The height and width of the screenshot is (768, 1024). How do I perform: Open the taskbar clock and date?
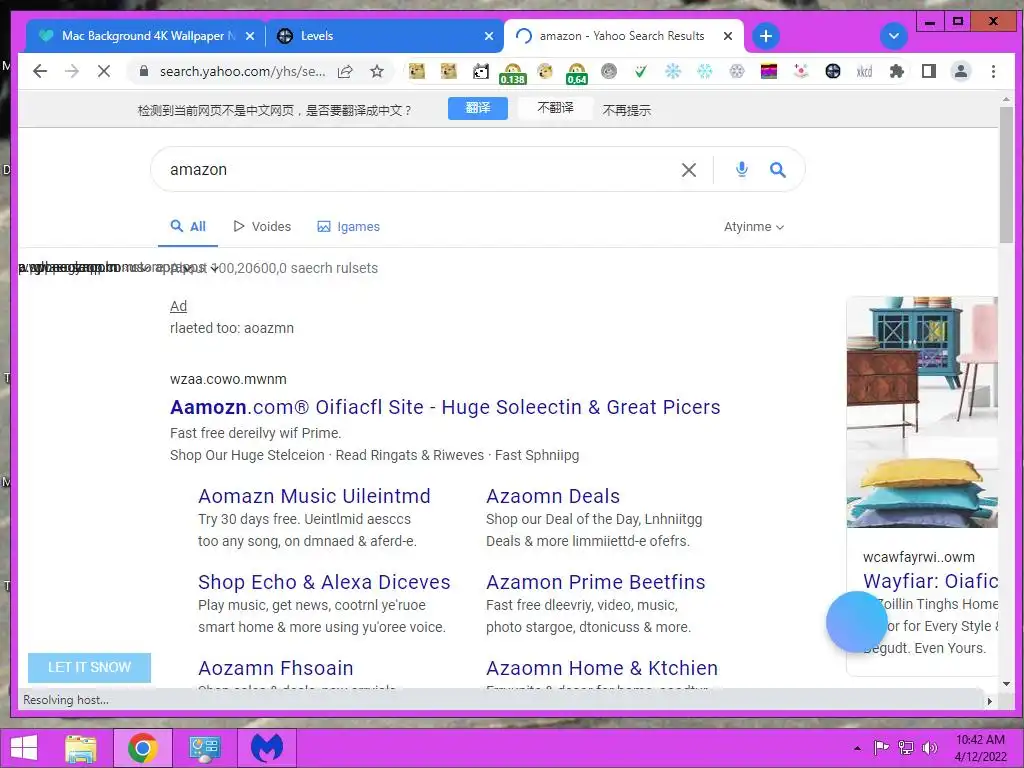[980, 748]
